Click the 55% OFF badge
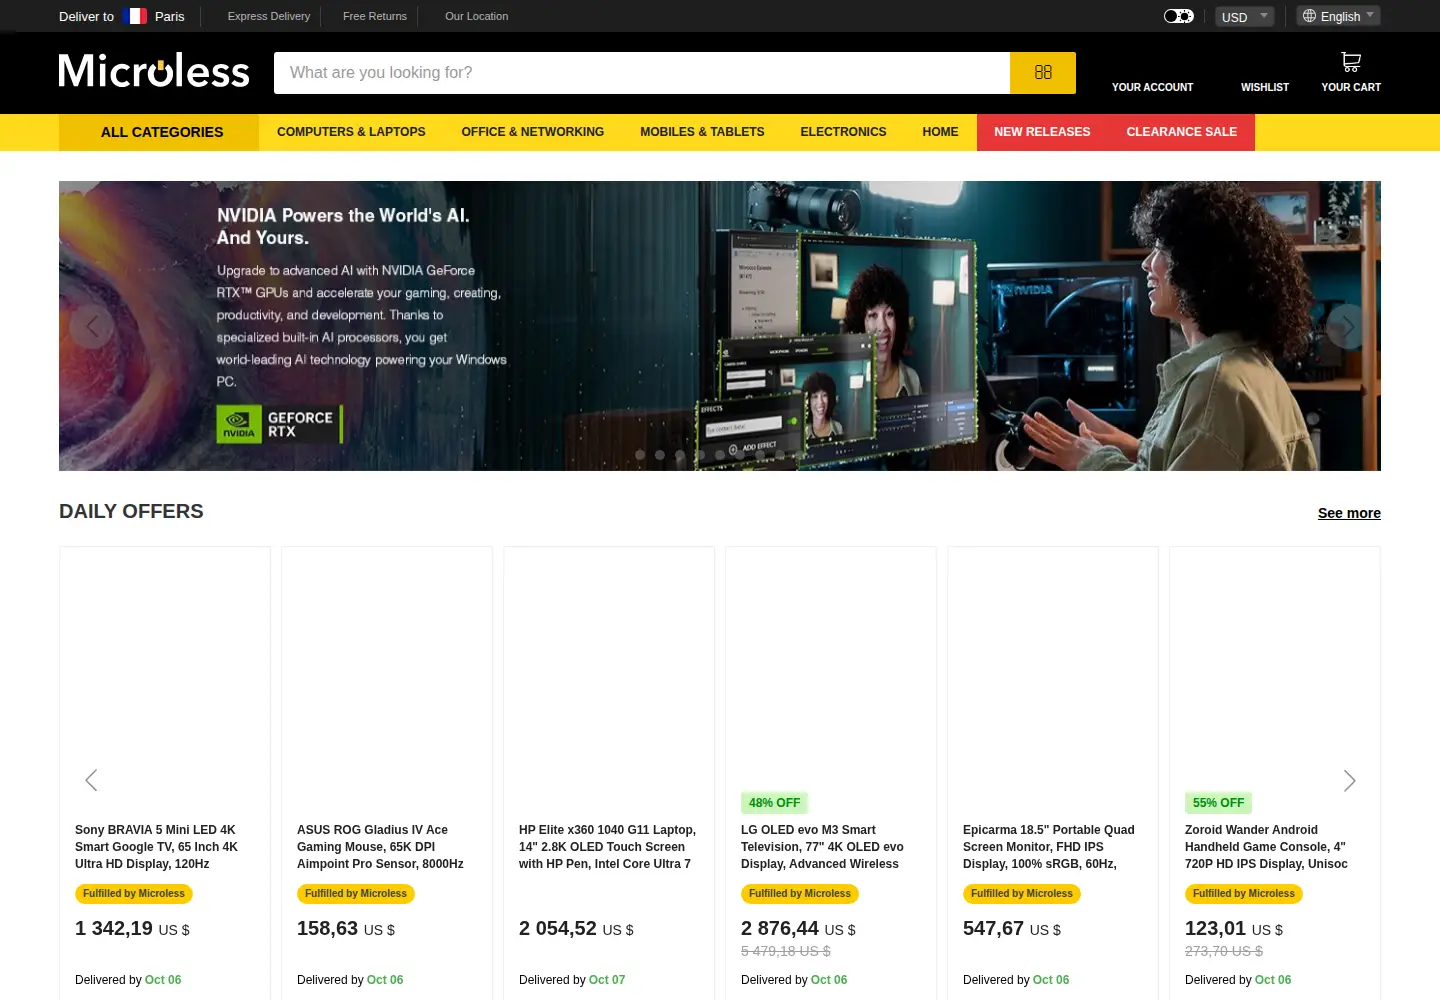This screenshot has height=1000, width=1440. click(x=1218, y=803)
